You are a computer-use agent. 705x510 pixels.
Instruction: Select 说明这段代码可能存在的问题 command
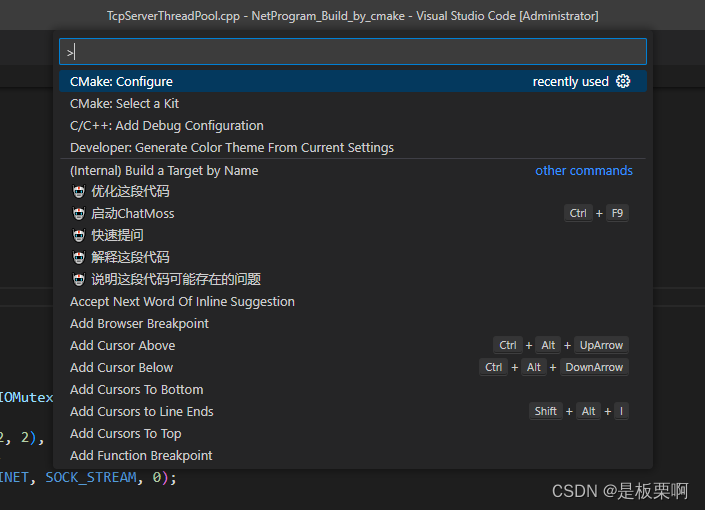(353, 279)
